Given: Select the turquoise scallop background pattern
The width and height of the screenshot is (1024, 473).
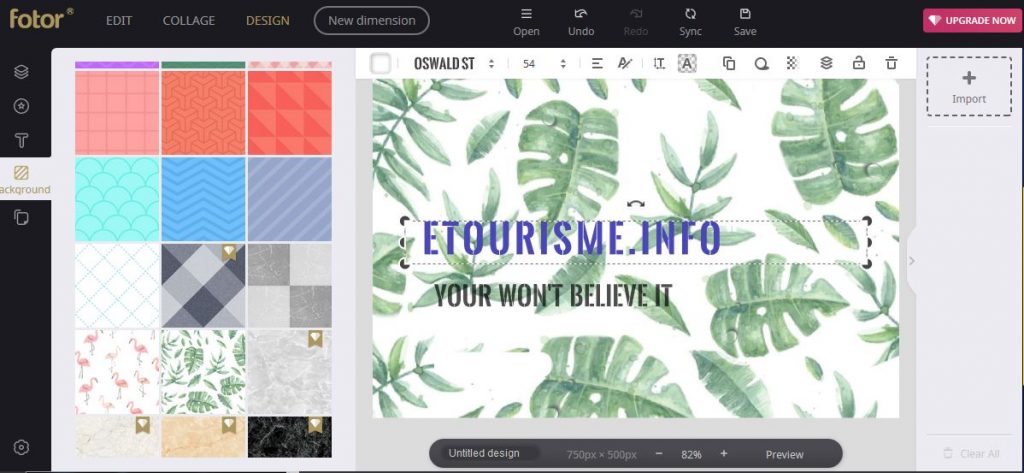Looking at the screenshot, I should pyautogui.click(x=117, y=199).
